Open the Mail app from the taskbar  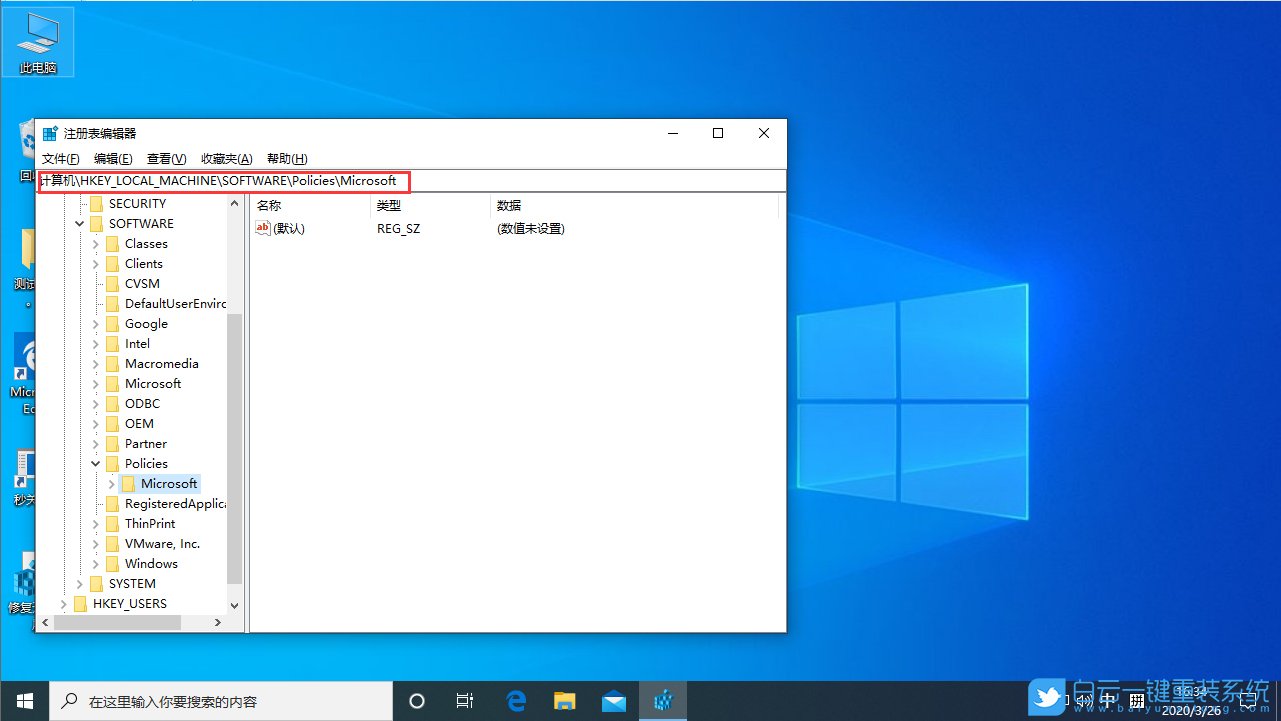coord(613,700)
